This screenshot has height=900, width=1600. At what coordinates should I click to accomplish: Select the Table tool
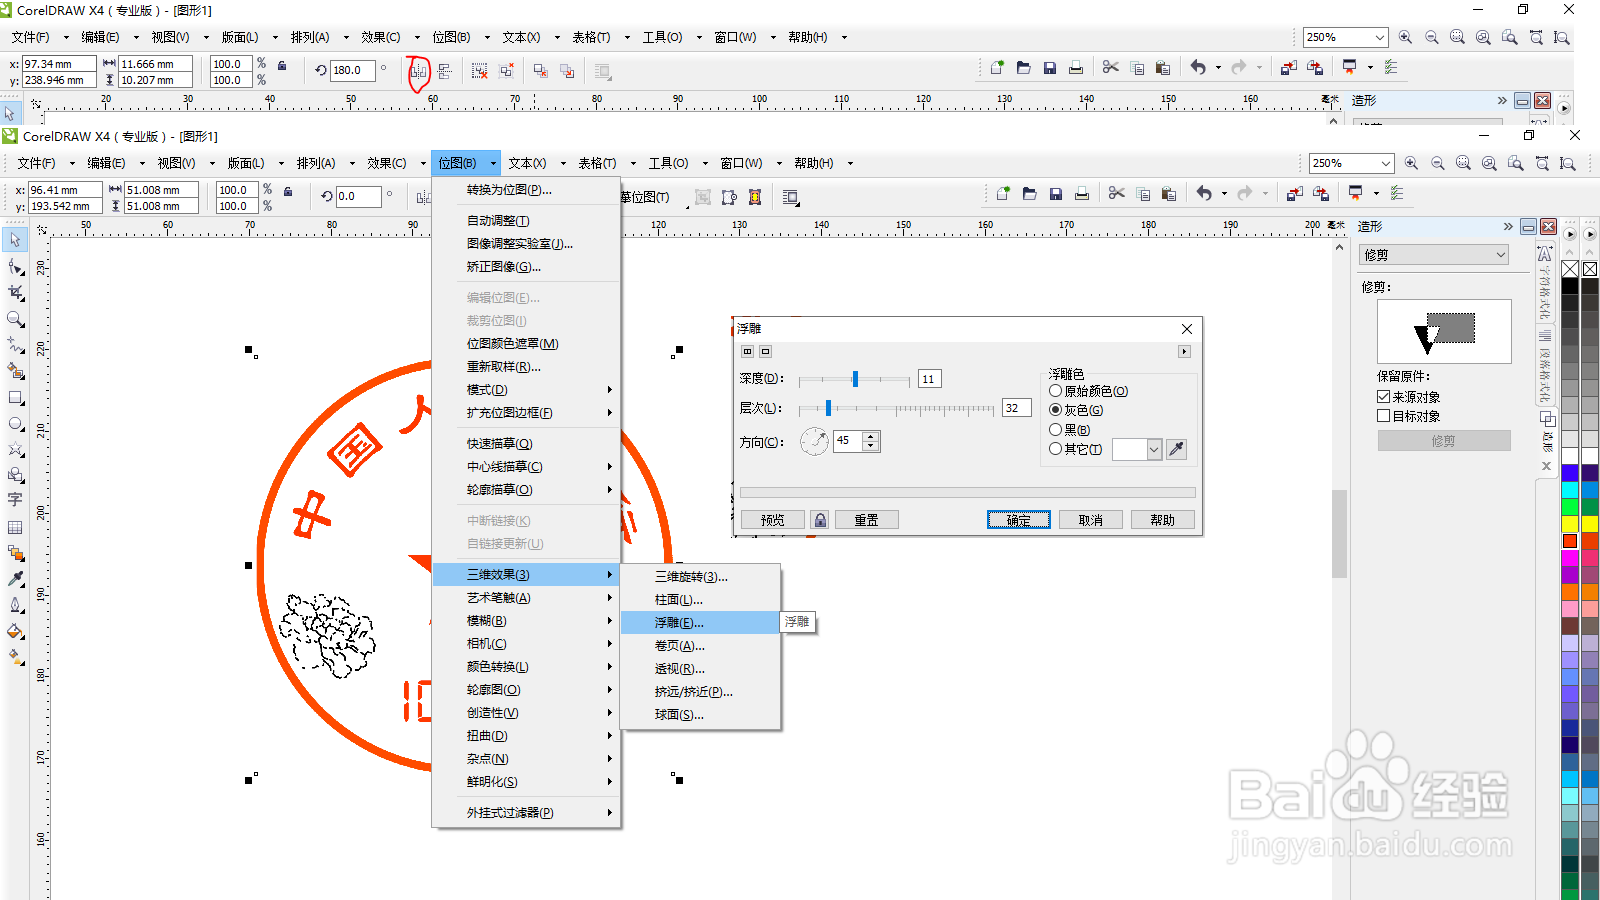15,527
